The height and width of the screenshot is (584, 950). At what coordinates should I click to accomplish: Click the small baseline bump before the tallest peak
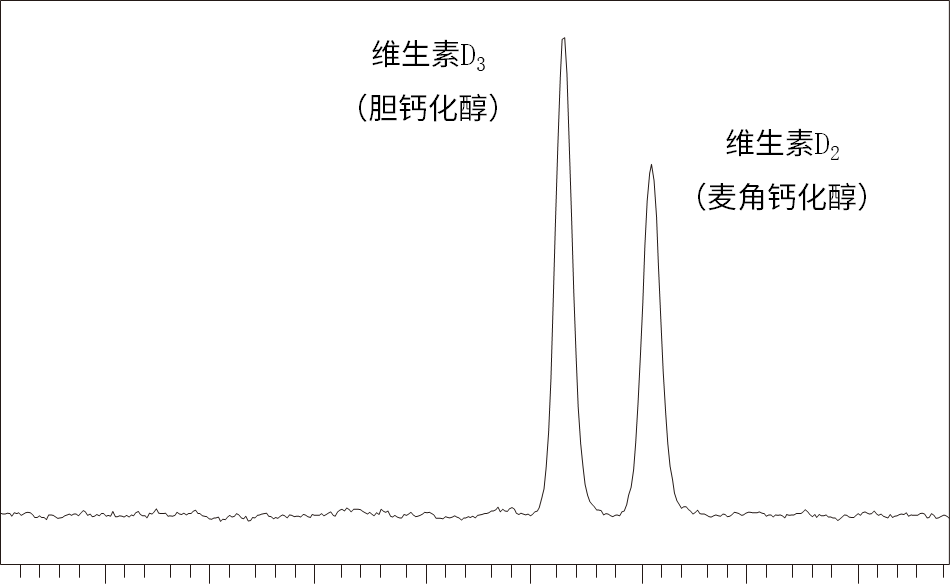500,510
